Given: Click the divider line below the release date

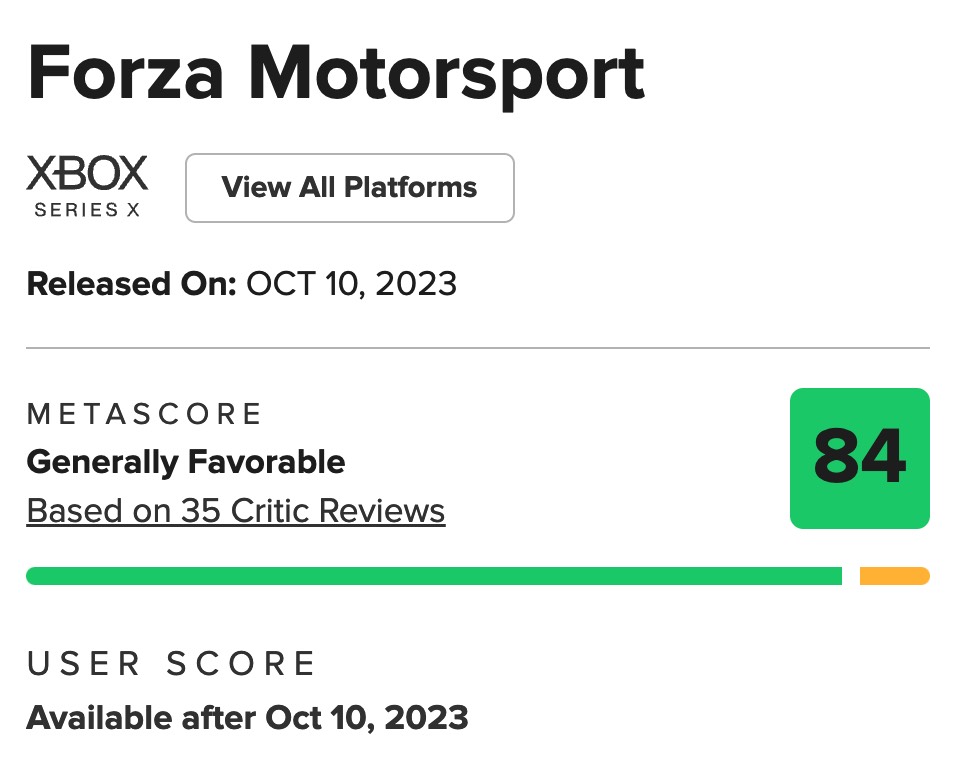Looking at the screenshot, I should coord(478,348).
